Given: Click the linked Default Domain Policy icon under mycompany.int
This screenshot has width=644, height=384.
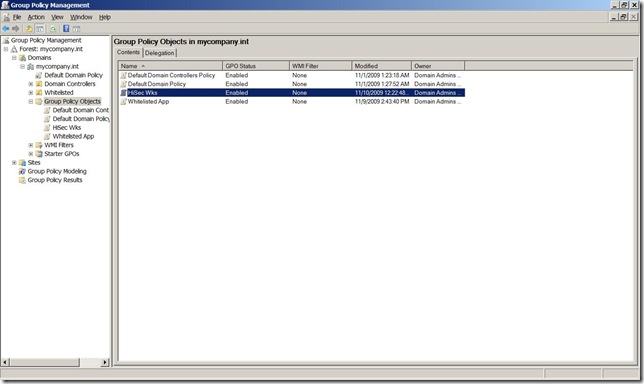Looking at the screenshot, I should point(39,75).
